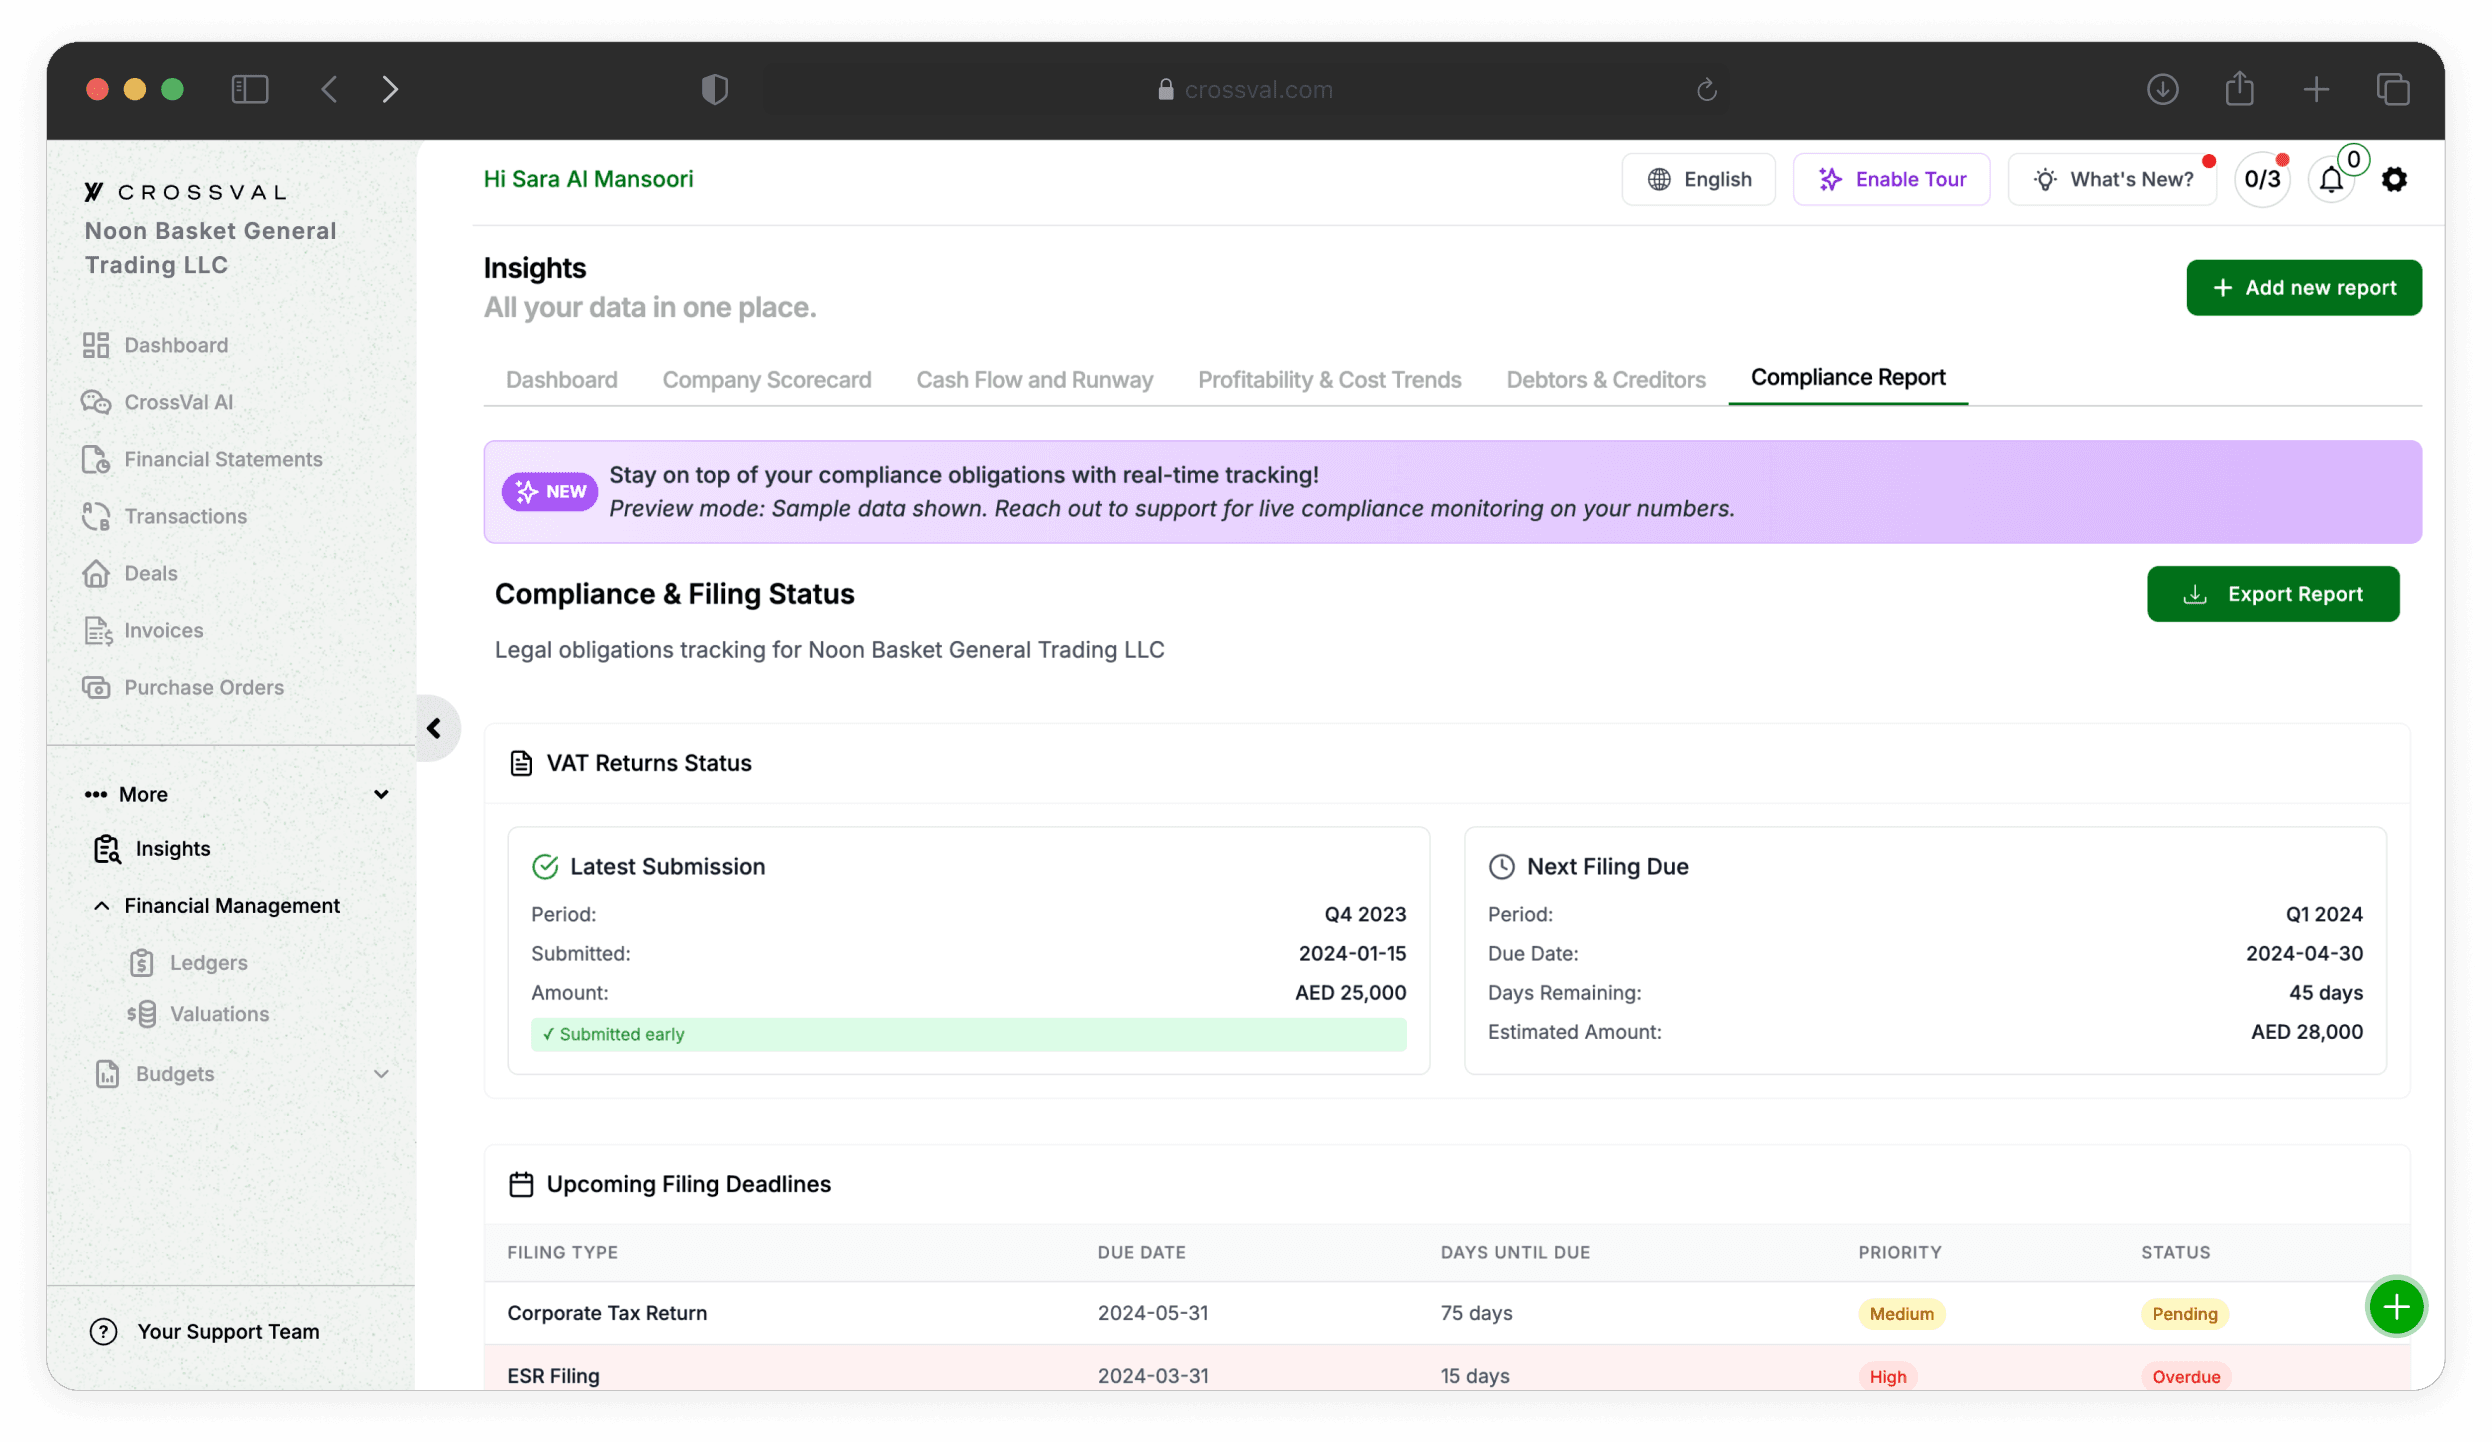This screenshot has height=1442, width=2492.
Task: Show browser tab overview
Action: coord(2393,89)
